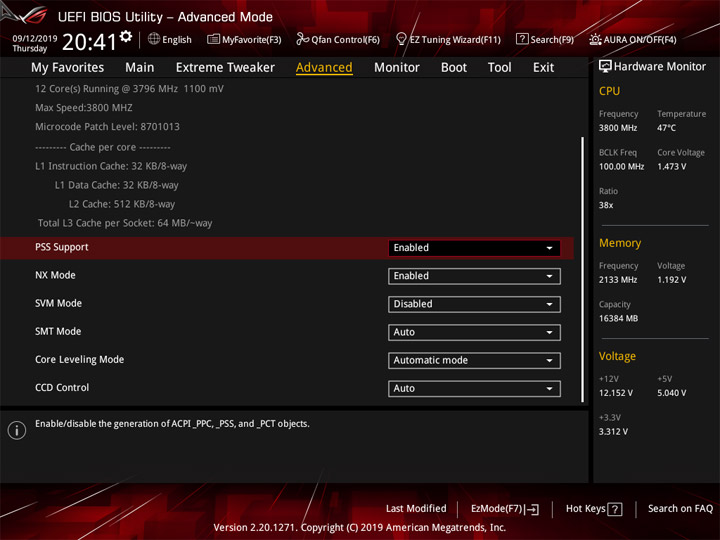Click the EZ Tuning Wizard bulb icon
This screenshot has height=540, width=720.
point(401,39)
